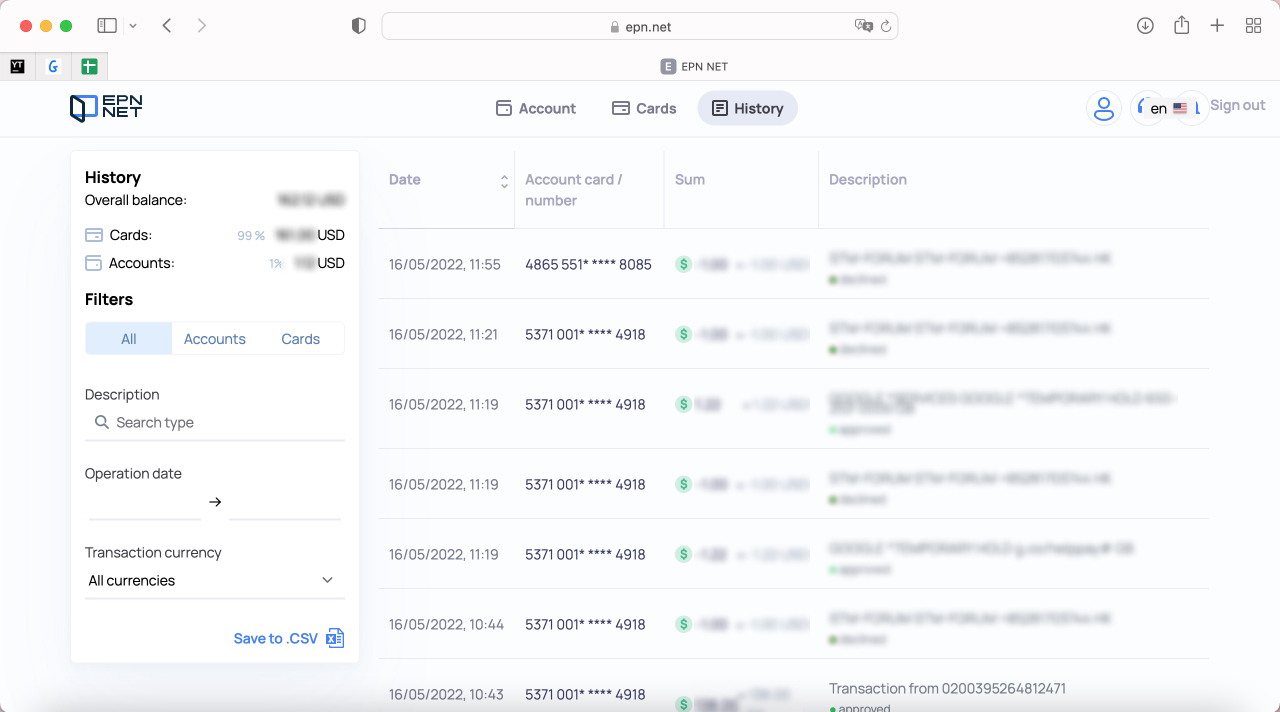Expand the All currencies dropdown
Viewport: 1280px width, 712px height.
click(214, 580)
